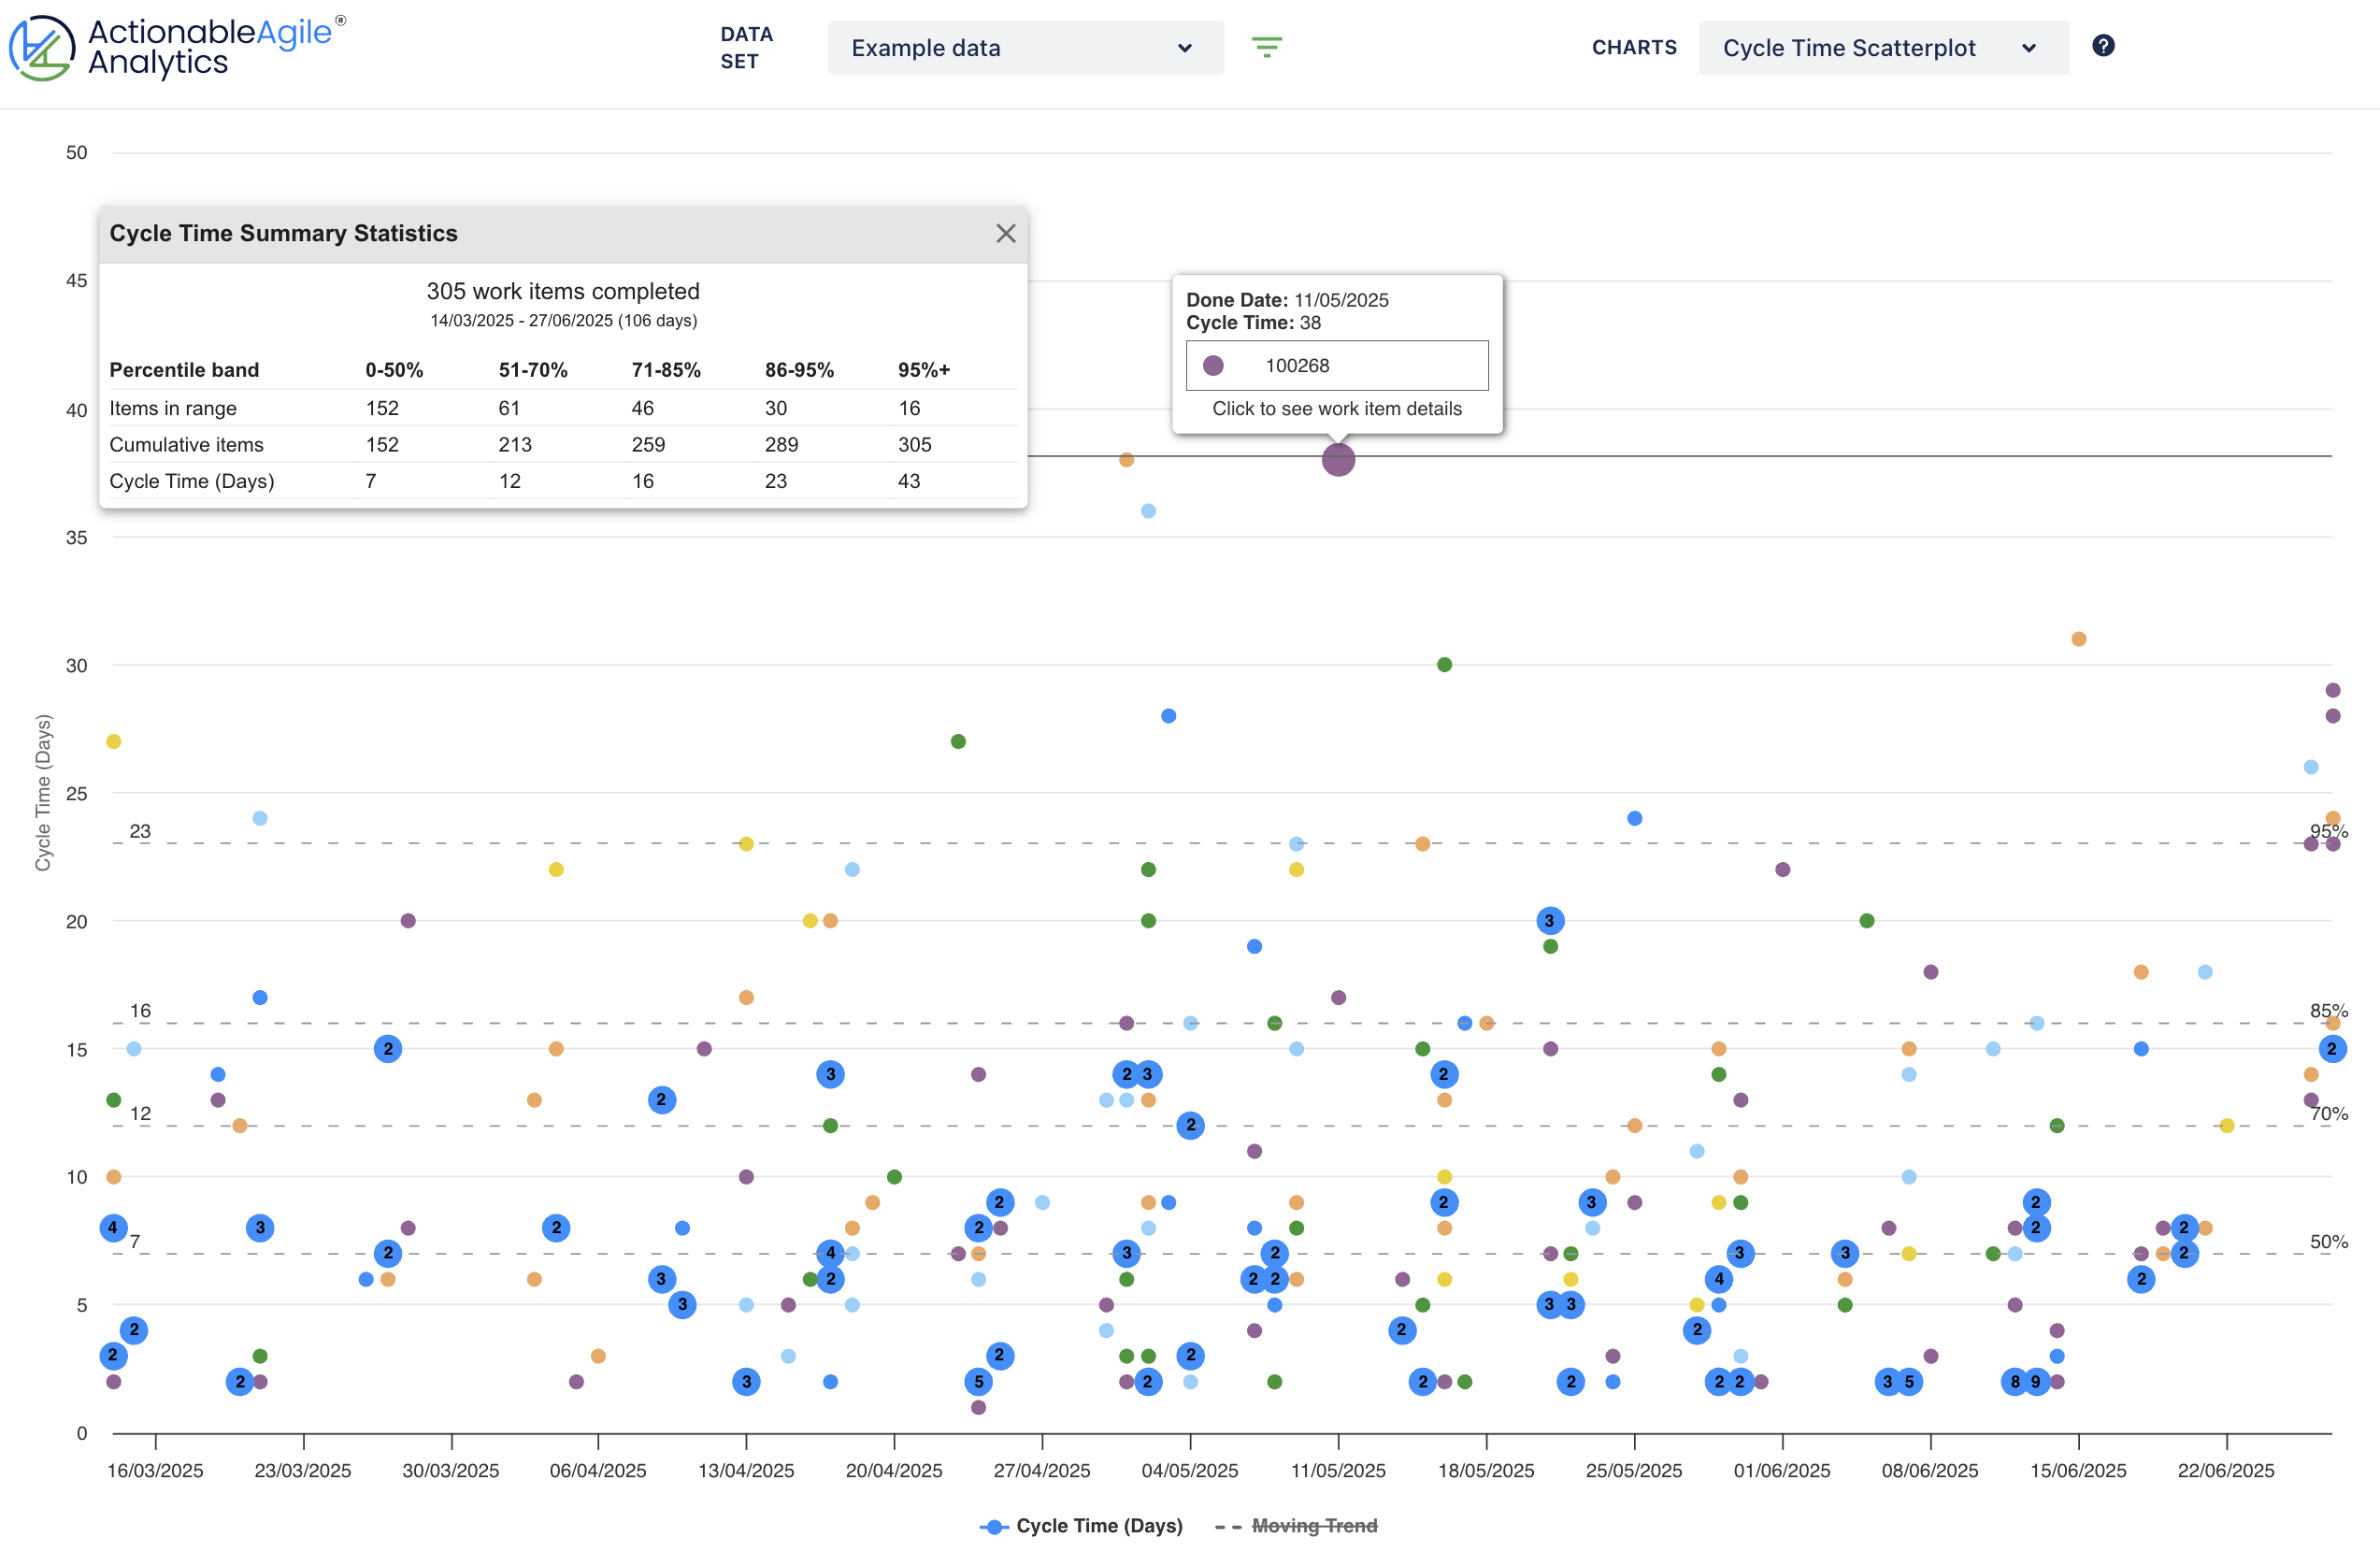This screenshot has height=1552, width=2380.
Task: Click the dashed Moving Trend legend icon
Action: (1228, 1526)
